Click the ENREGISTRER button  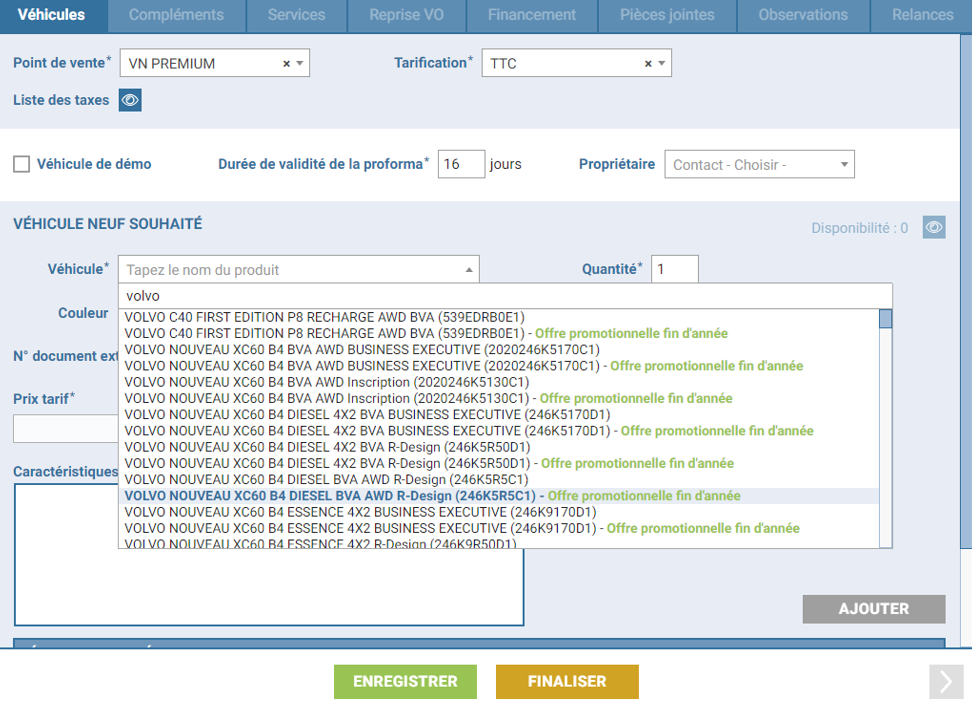click(405, 681)
